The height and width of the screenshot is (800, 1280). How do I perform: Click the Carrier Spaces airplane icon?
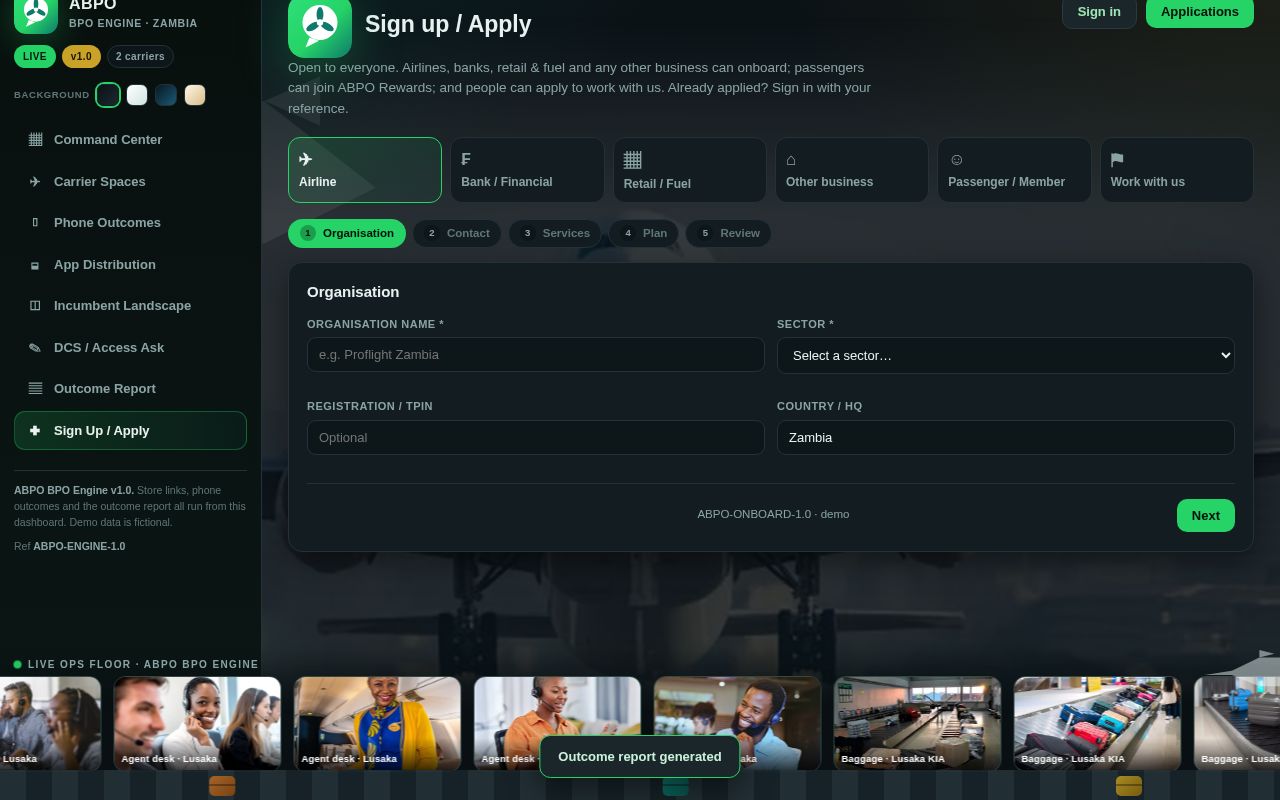click(x=35, y=181)
